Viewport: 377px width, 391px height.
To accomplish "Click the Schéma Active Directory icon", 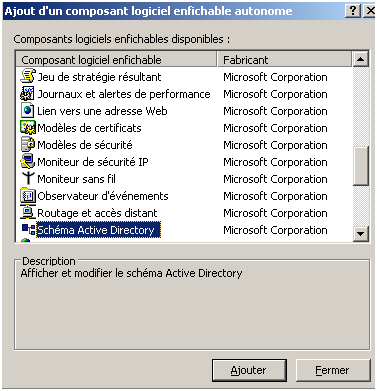I will (28, 230).
